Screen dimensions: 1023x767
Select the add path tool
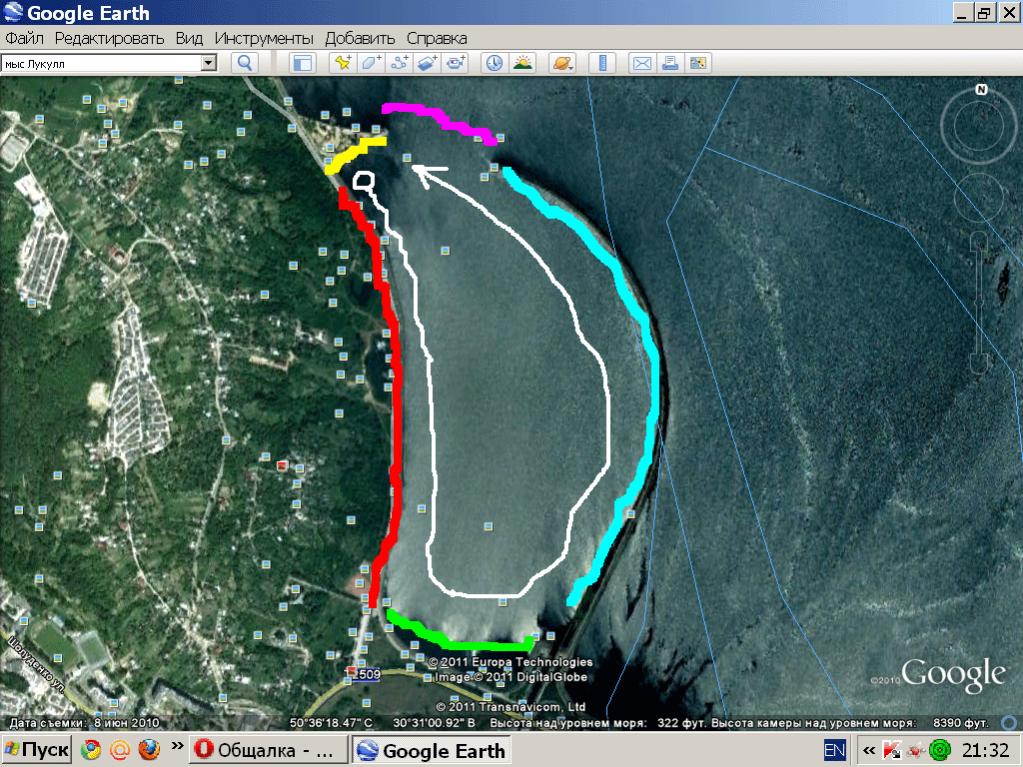coord(399,63)
